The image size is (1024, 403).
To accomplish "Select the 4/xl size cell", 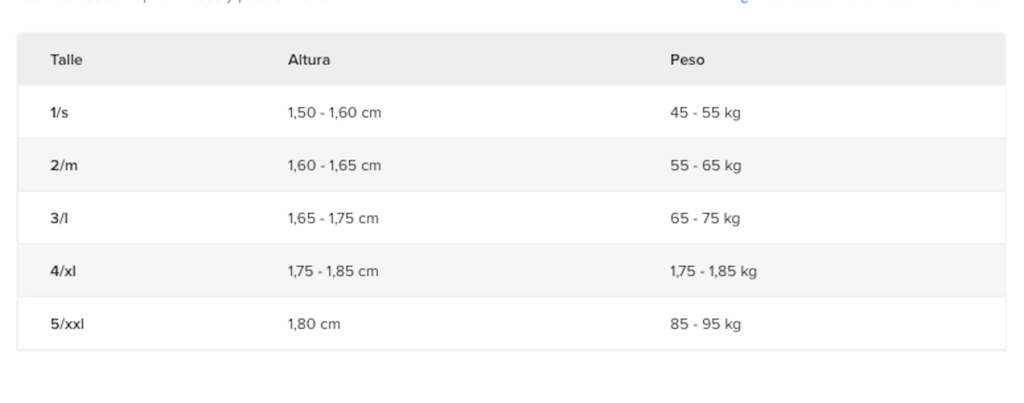I will click(x=63, y=271).
